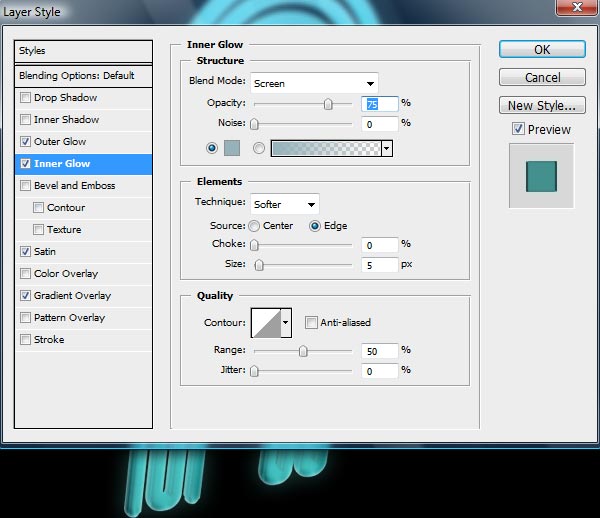Screen dimensions: 600x518
Task: Click the Jitter slider handle
Action: point(254,371)
